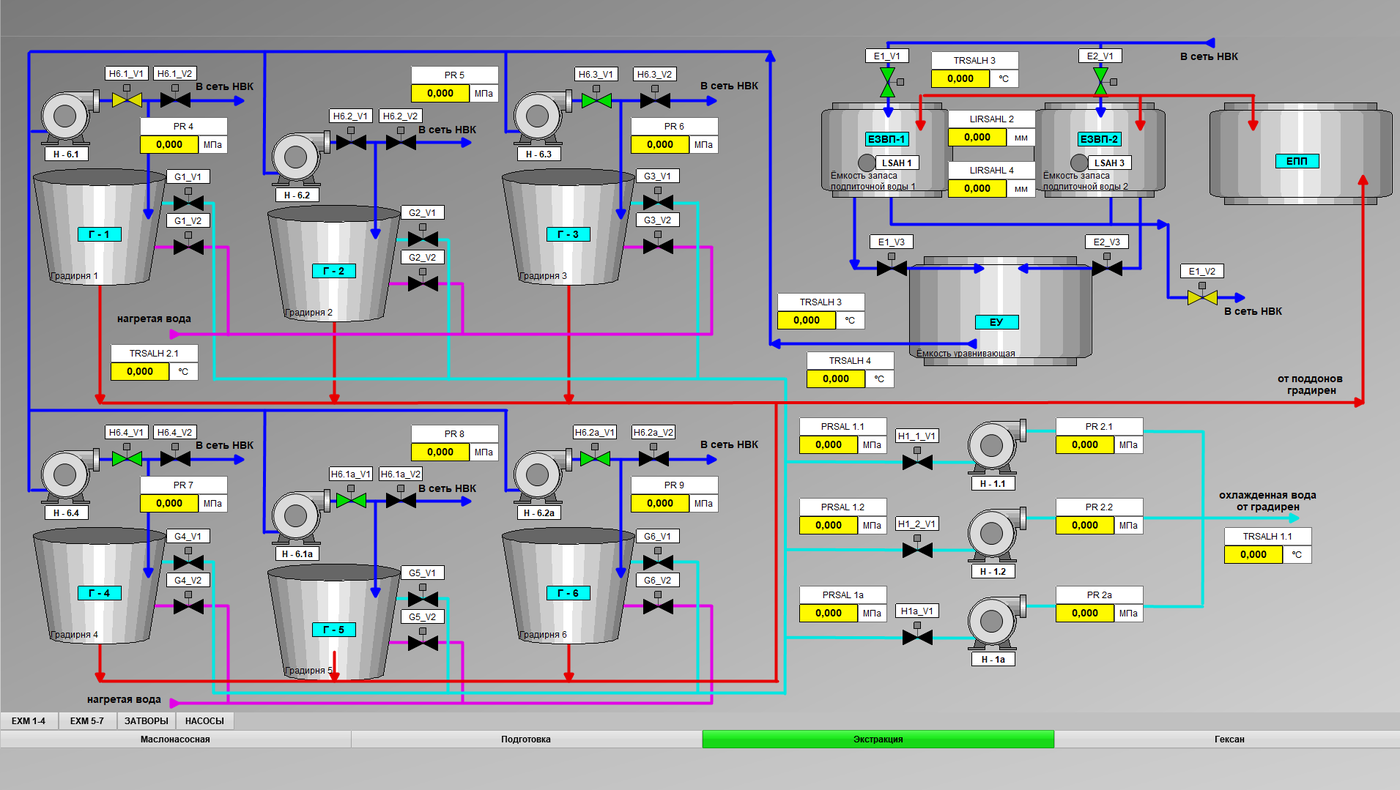
Task: Click the H1a_V1 black valve
Action: tap(916, 637)
